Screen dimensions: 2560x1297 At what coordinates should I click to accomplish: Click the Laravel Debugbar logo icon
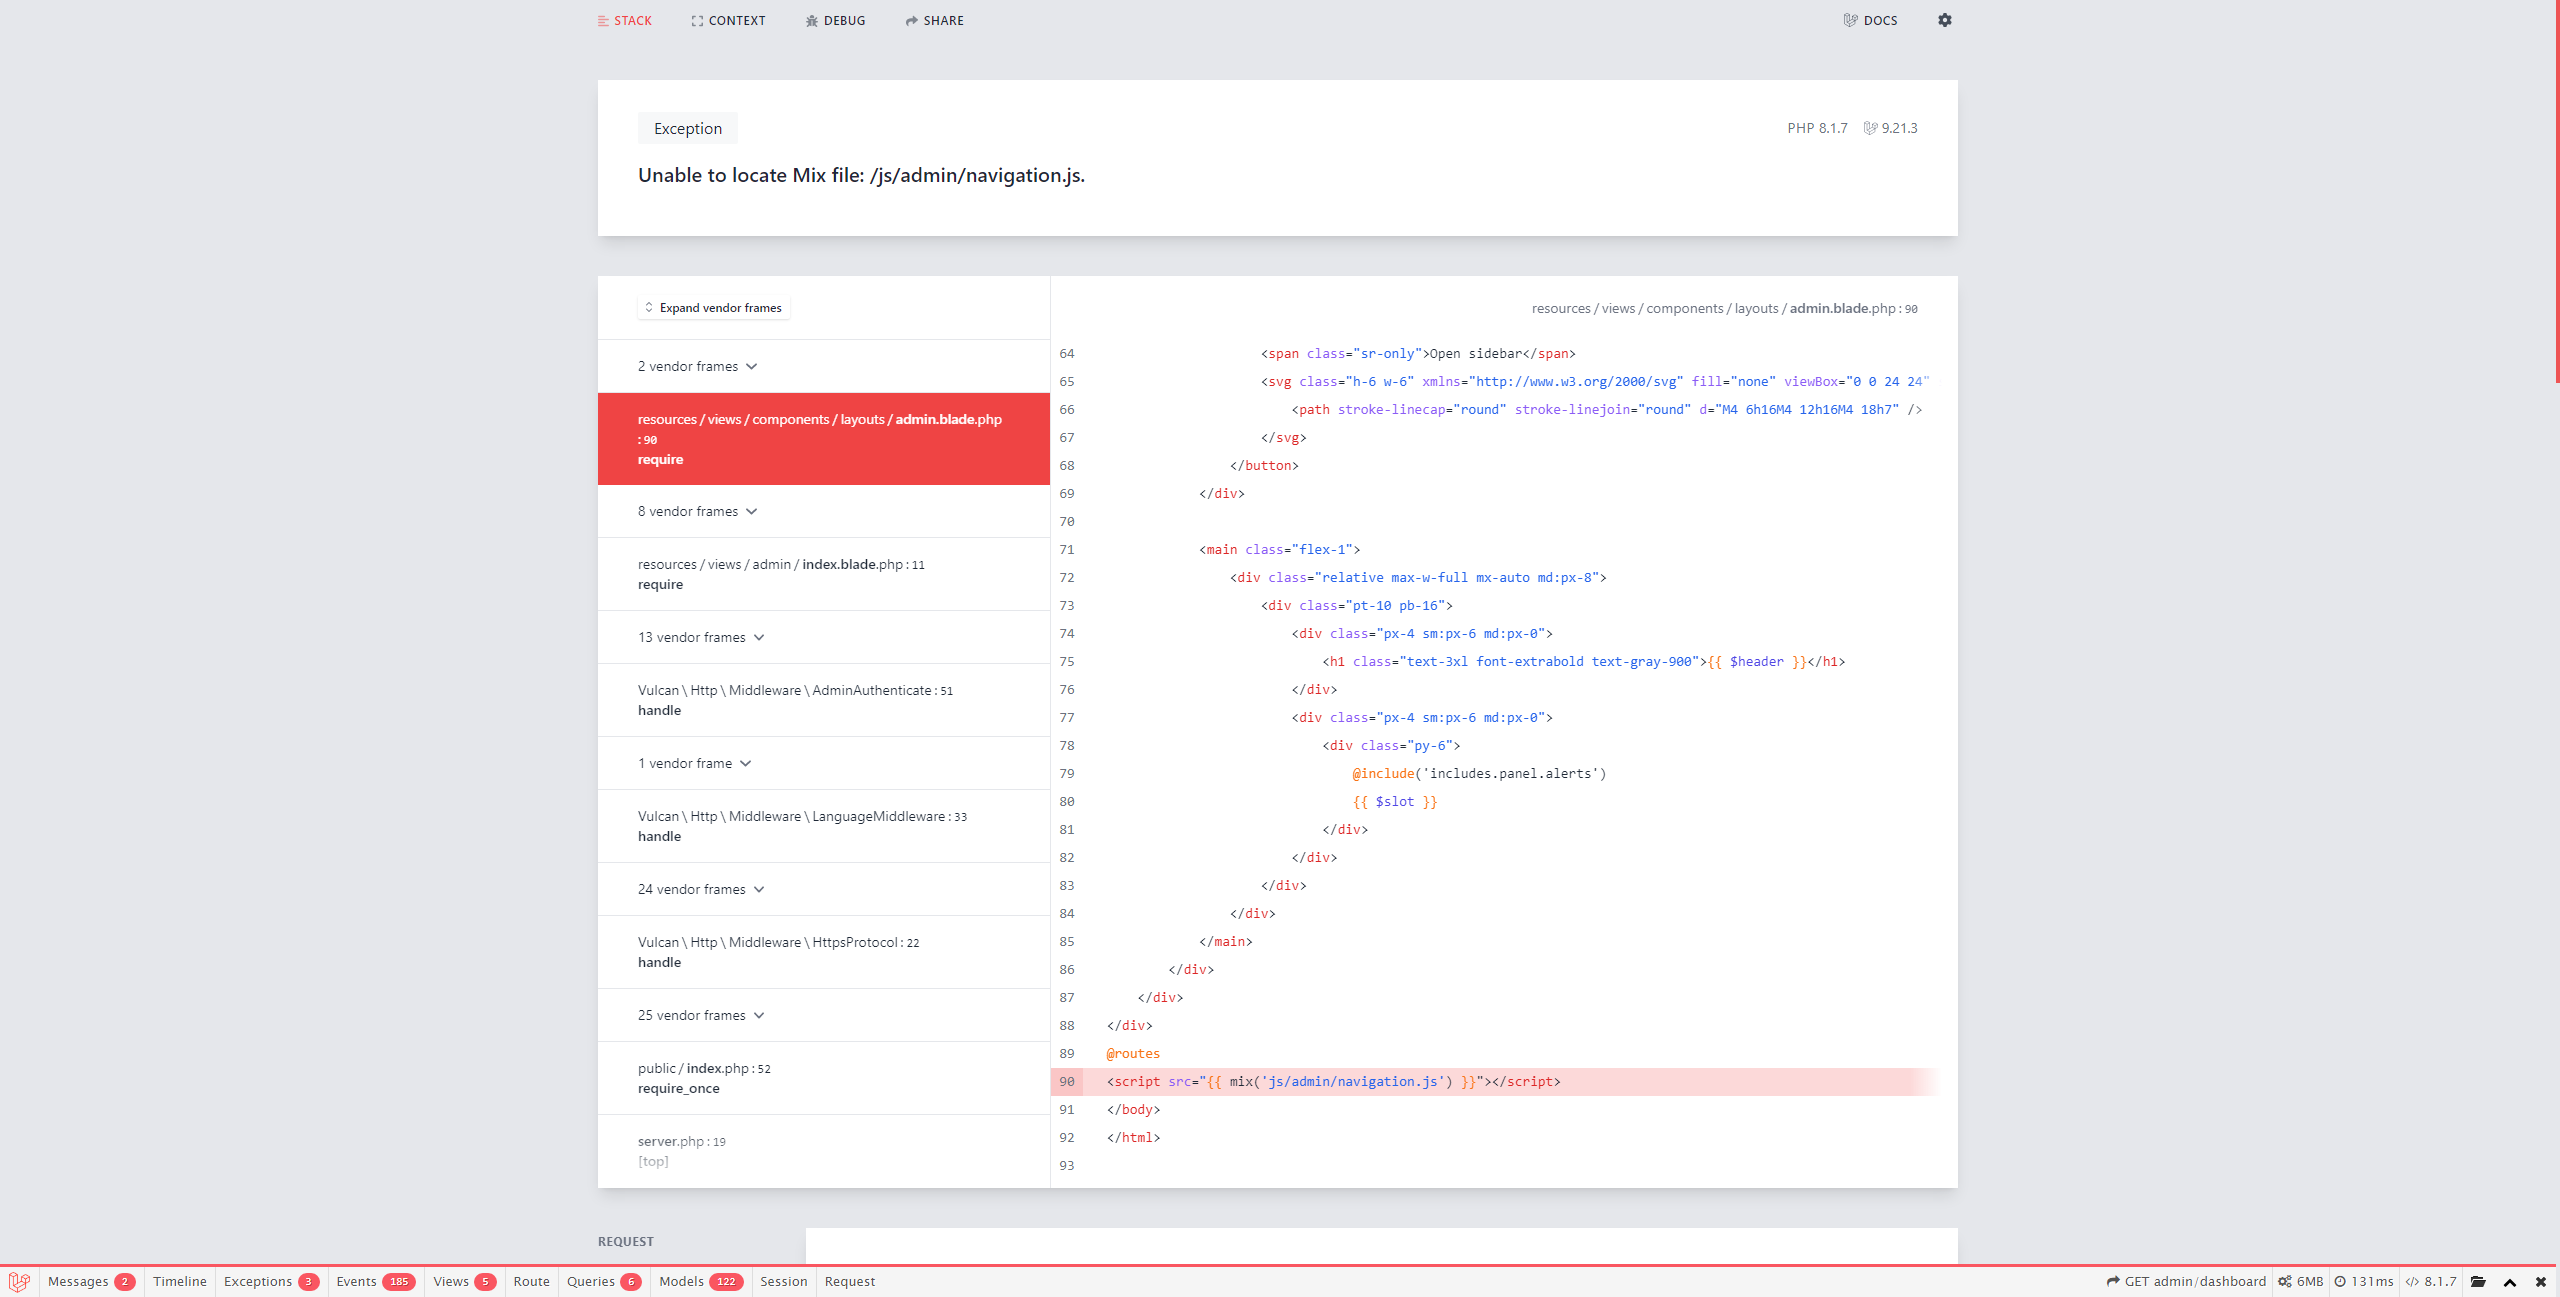(19, 1281)
